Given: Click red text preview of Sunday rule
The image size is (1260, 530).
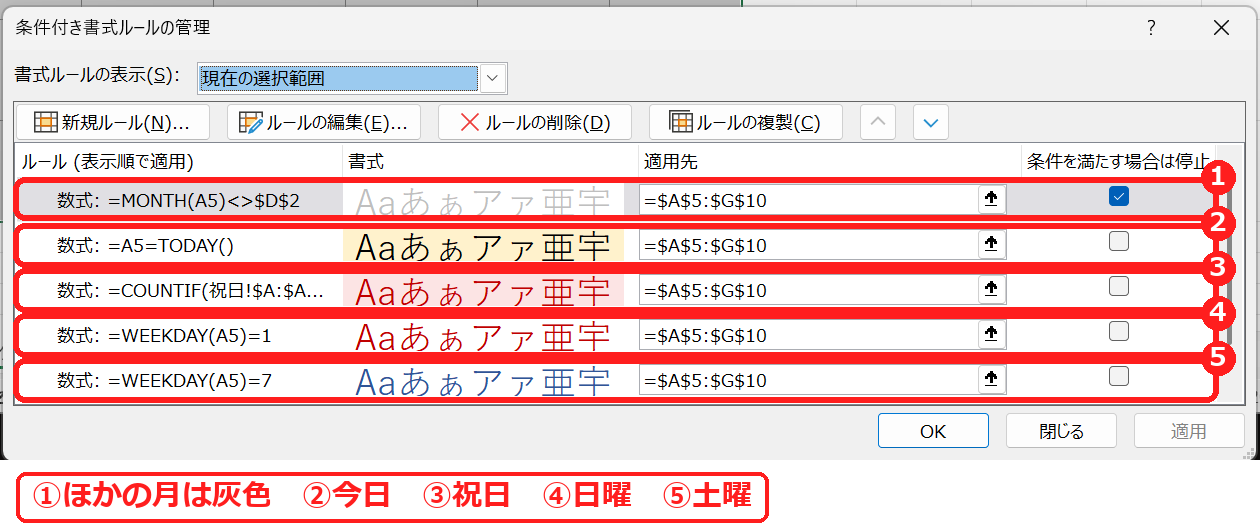Looking at the screenshot, I should [x=483, y=335].
